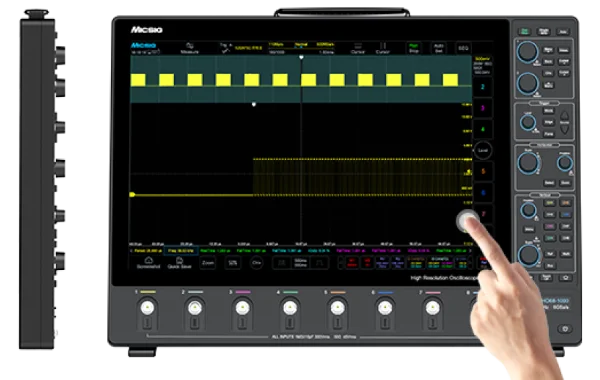This screenshot has width=600, height=380.
Task: Tap the trigger level marker on right edge
Action: click(x=469, y=171)
